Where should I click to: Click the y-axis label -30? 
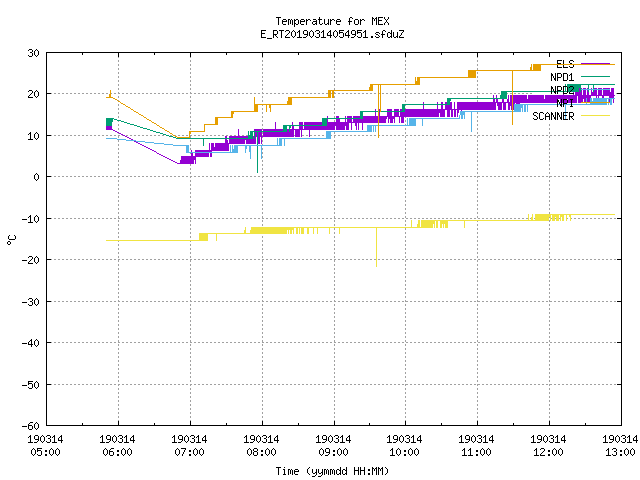(x=31, y=302)
